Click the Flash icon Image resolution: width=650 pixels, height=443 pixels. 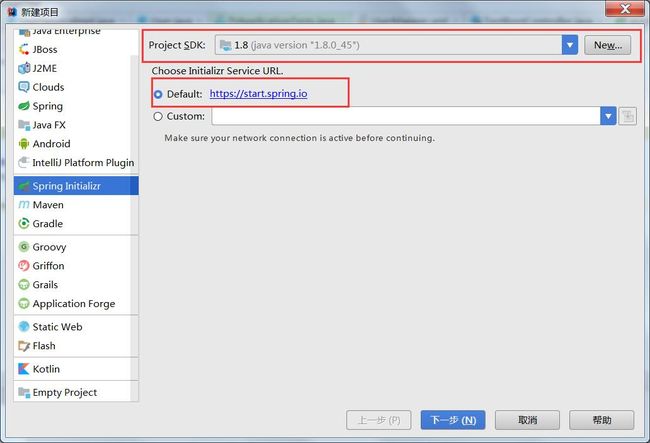[24, 346]
